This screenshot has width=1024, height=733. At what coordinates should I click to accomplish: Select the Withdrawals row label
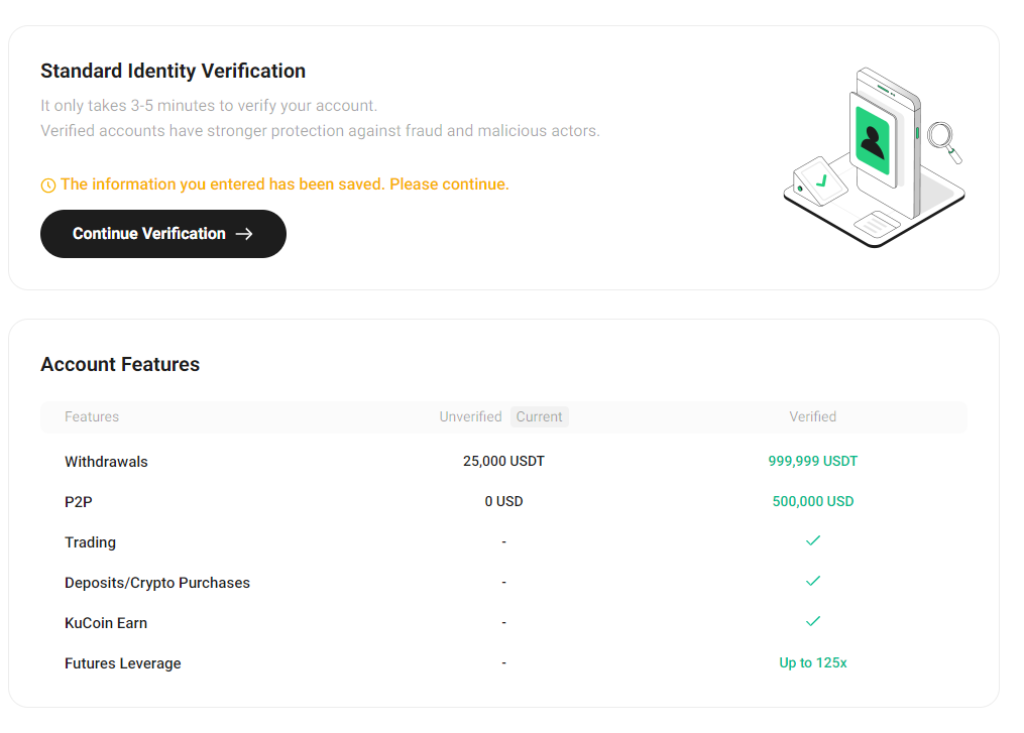pos(106,461)
